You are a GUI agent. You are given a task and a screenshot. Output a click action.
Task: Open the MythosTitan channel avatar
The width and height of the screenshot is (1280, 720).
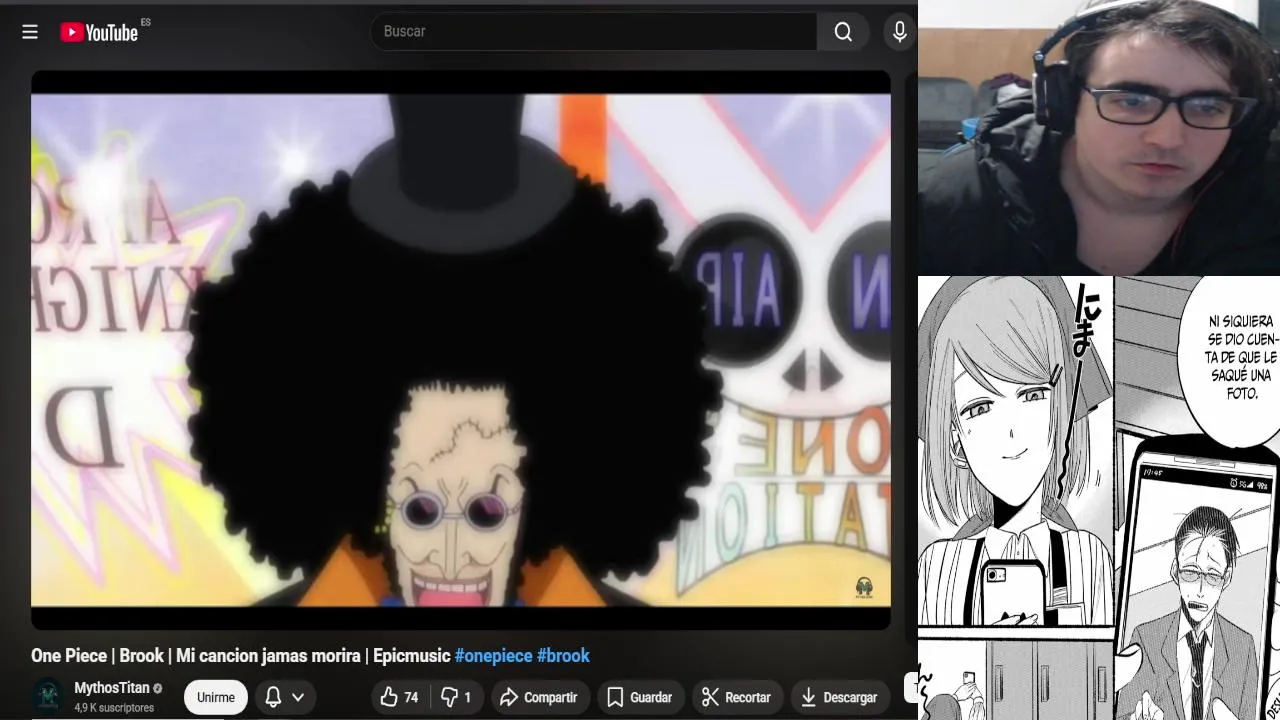47,696
